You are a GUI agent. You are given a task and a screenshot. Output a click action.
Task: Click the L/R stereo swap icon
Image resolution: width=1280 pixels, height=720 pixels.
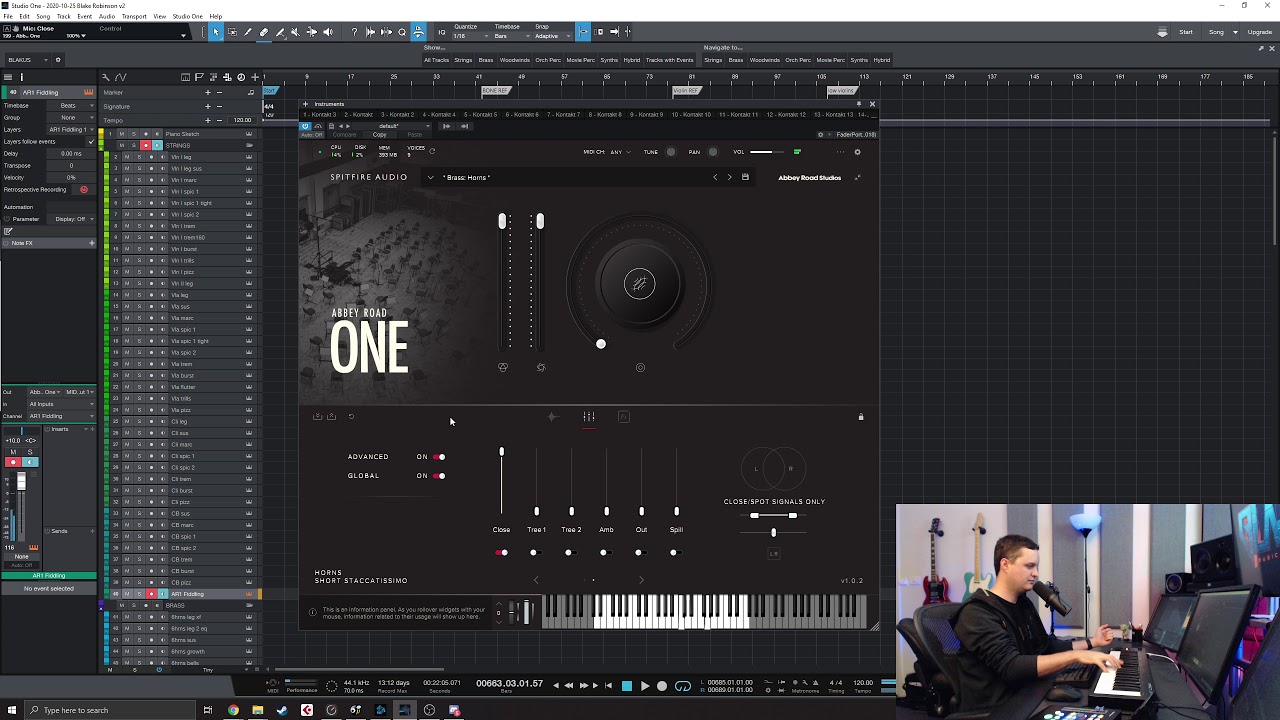coord(773,553)
